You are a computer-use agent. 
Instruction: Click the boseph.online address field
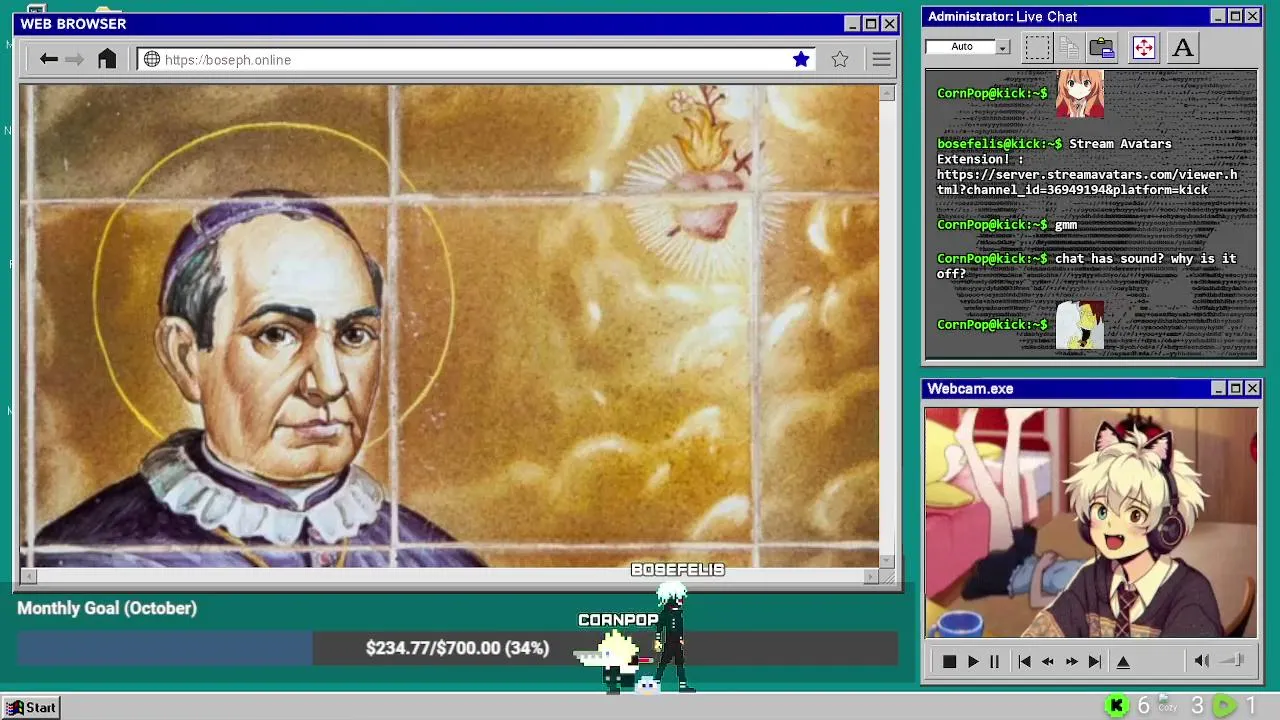(475, 60)
